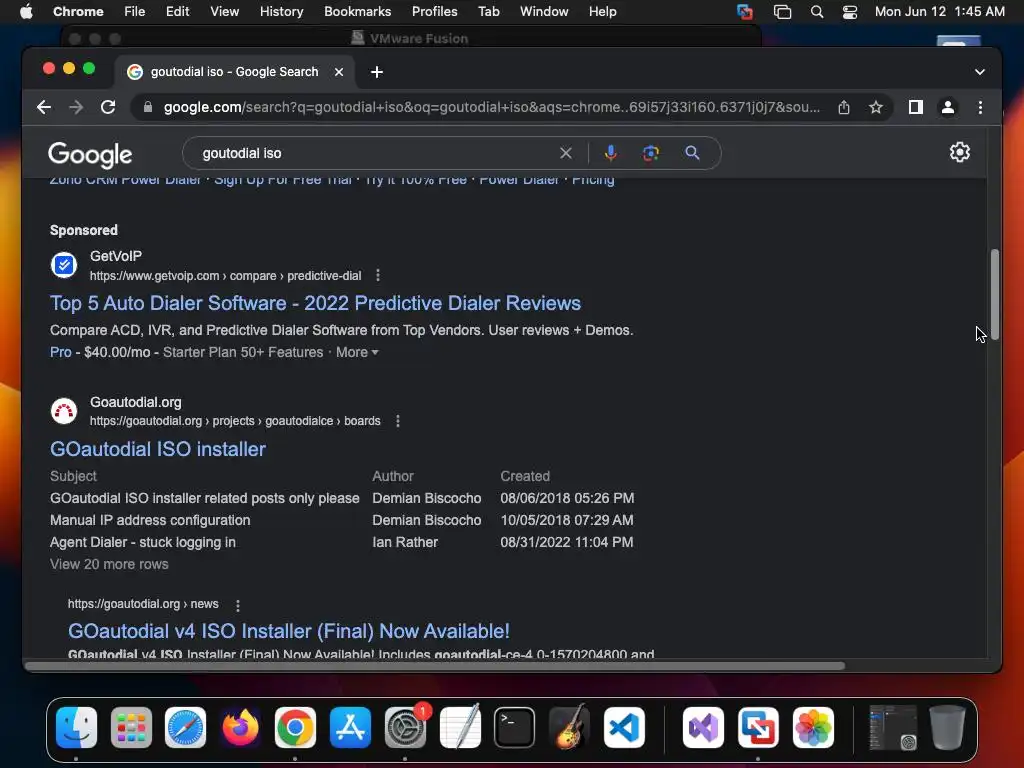Open Manual IP address configuration post
This screenshot has width=1024, height=768.
coord(150,520)
